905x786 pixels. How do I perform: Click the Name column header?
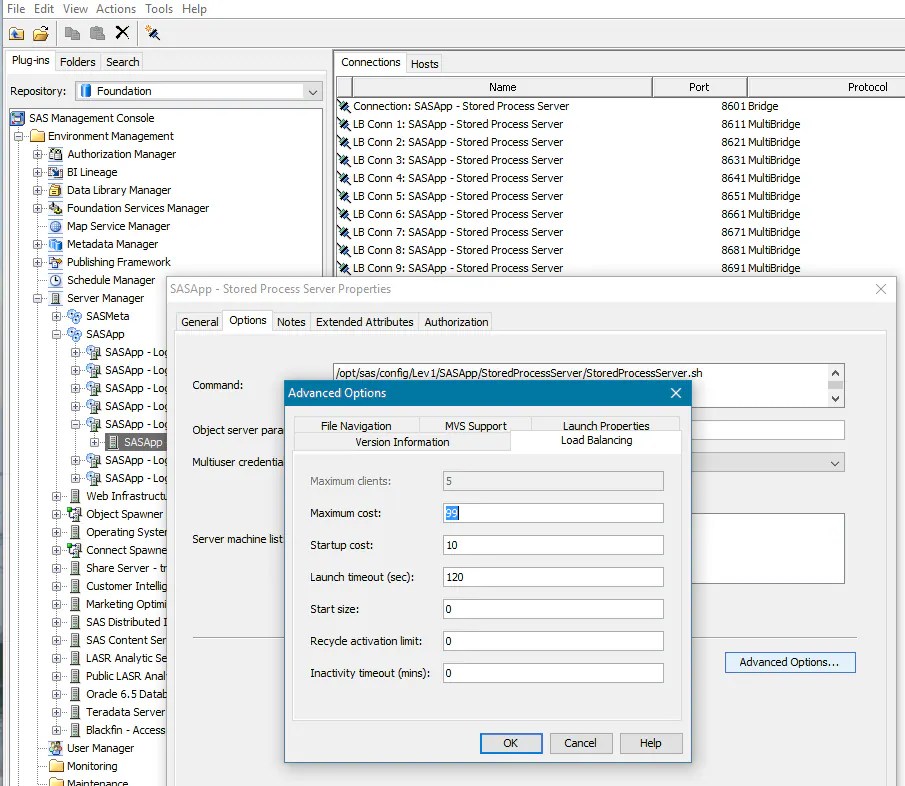click(x=502, y=87)
